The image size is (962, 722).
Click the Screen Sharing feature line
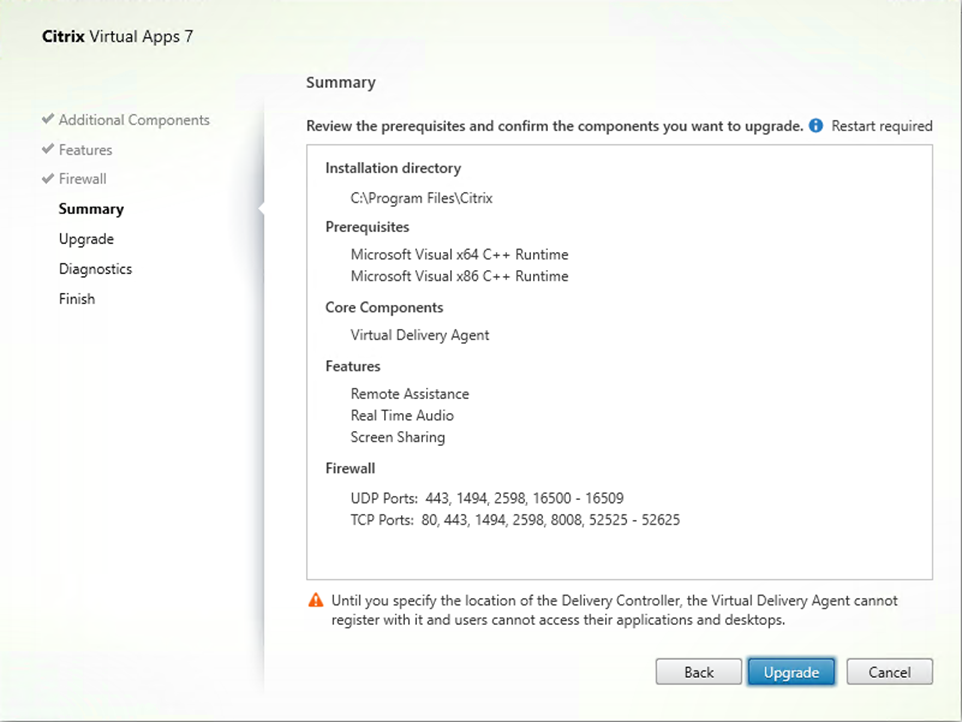point(398,437)
